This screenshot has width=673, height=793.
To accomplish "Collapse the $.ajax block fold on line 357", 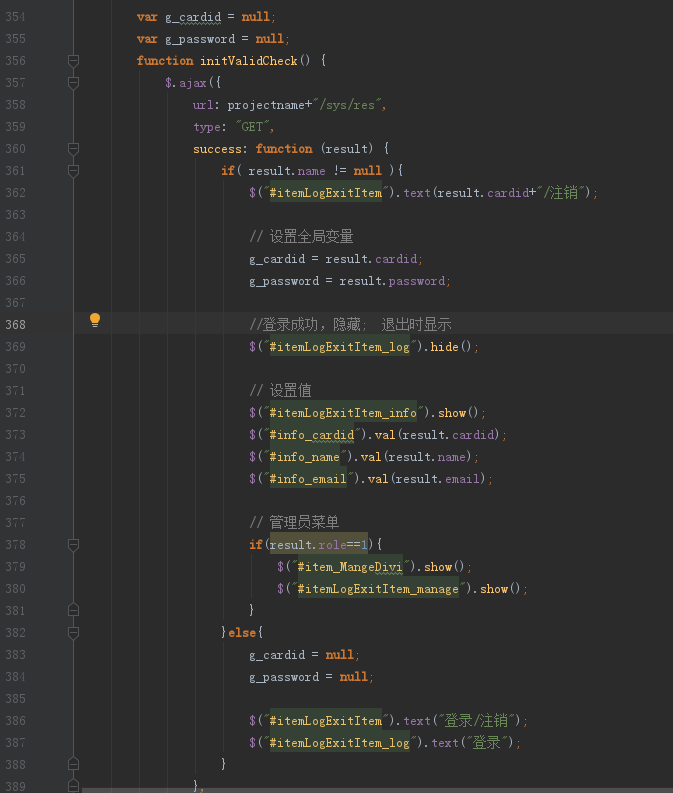I will pyautogui.click(x=73, y=82).
